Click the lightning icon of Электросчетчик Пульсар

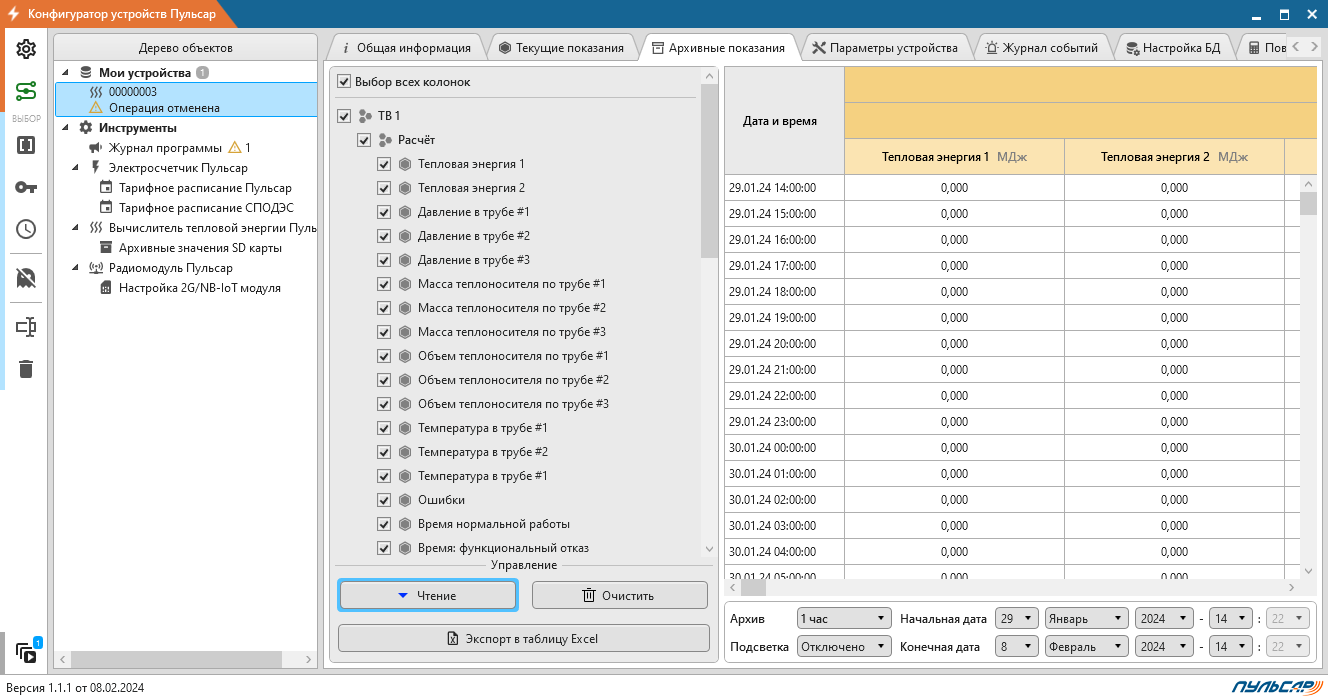click(x=96, y=168)
